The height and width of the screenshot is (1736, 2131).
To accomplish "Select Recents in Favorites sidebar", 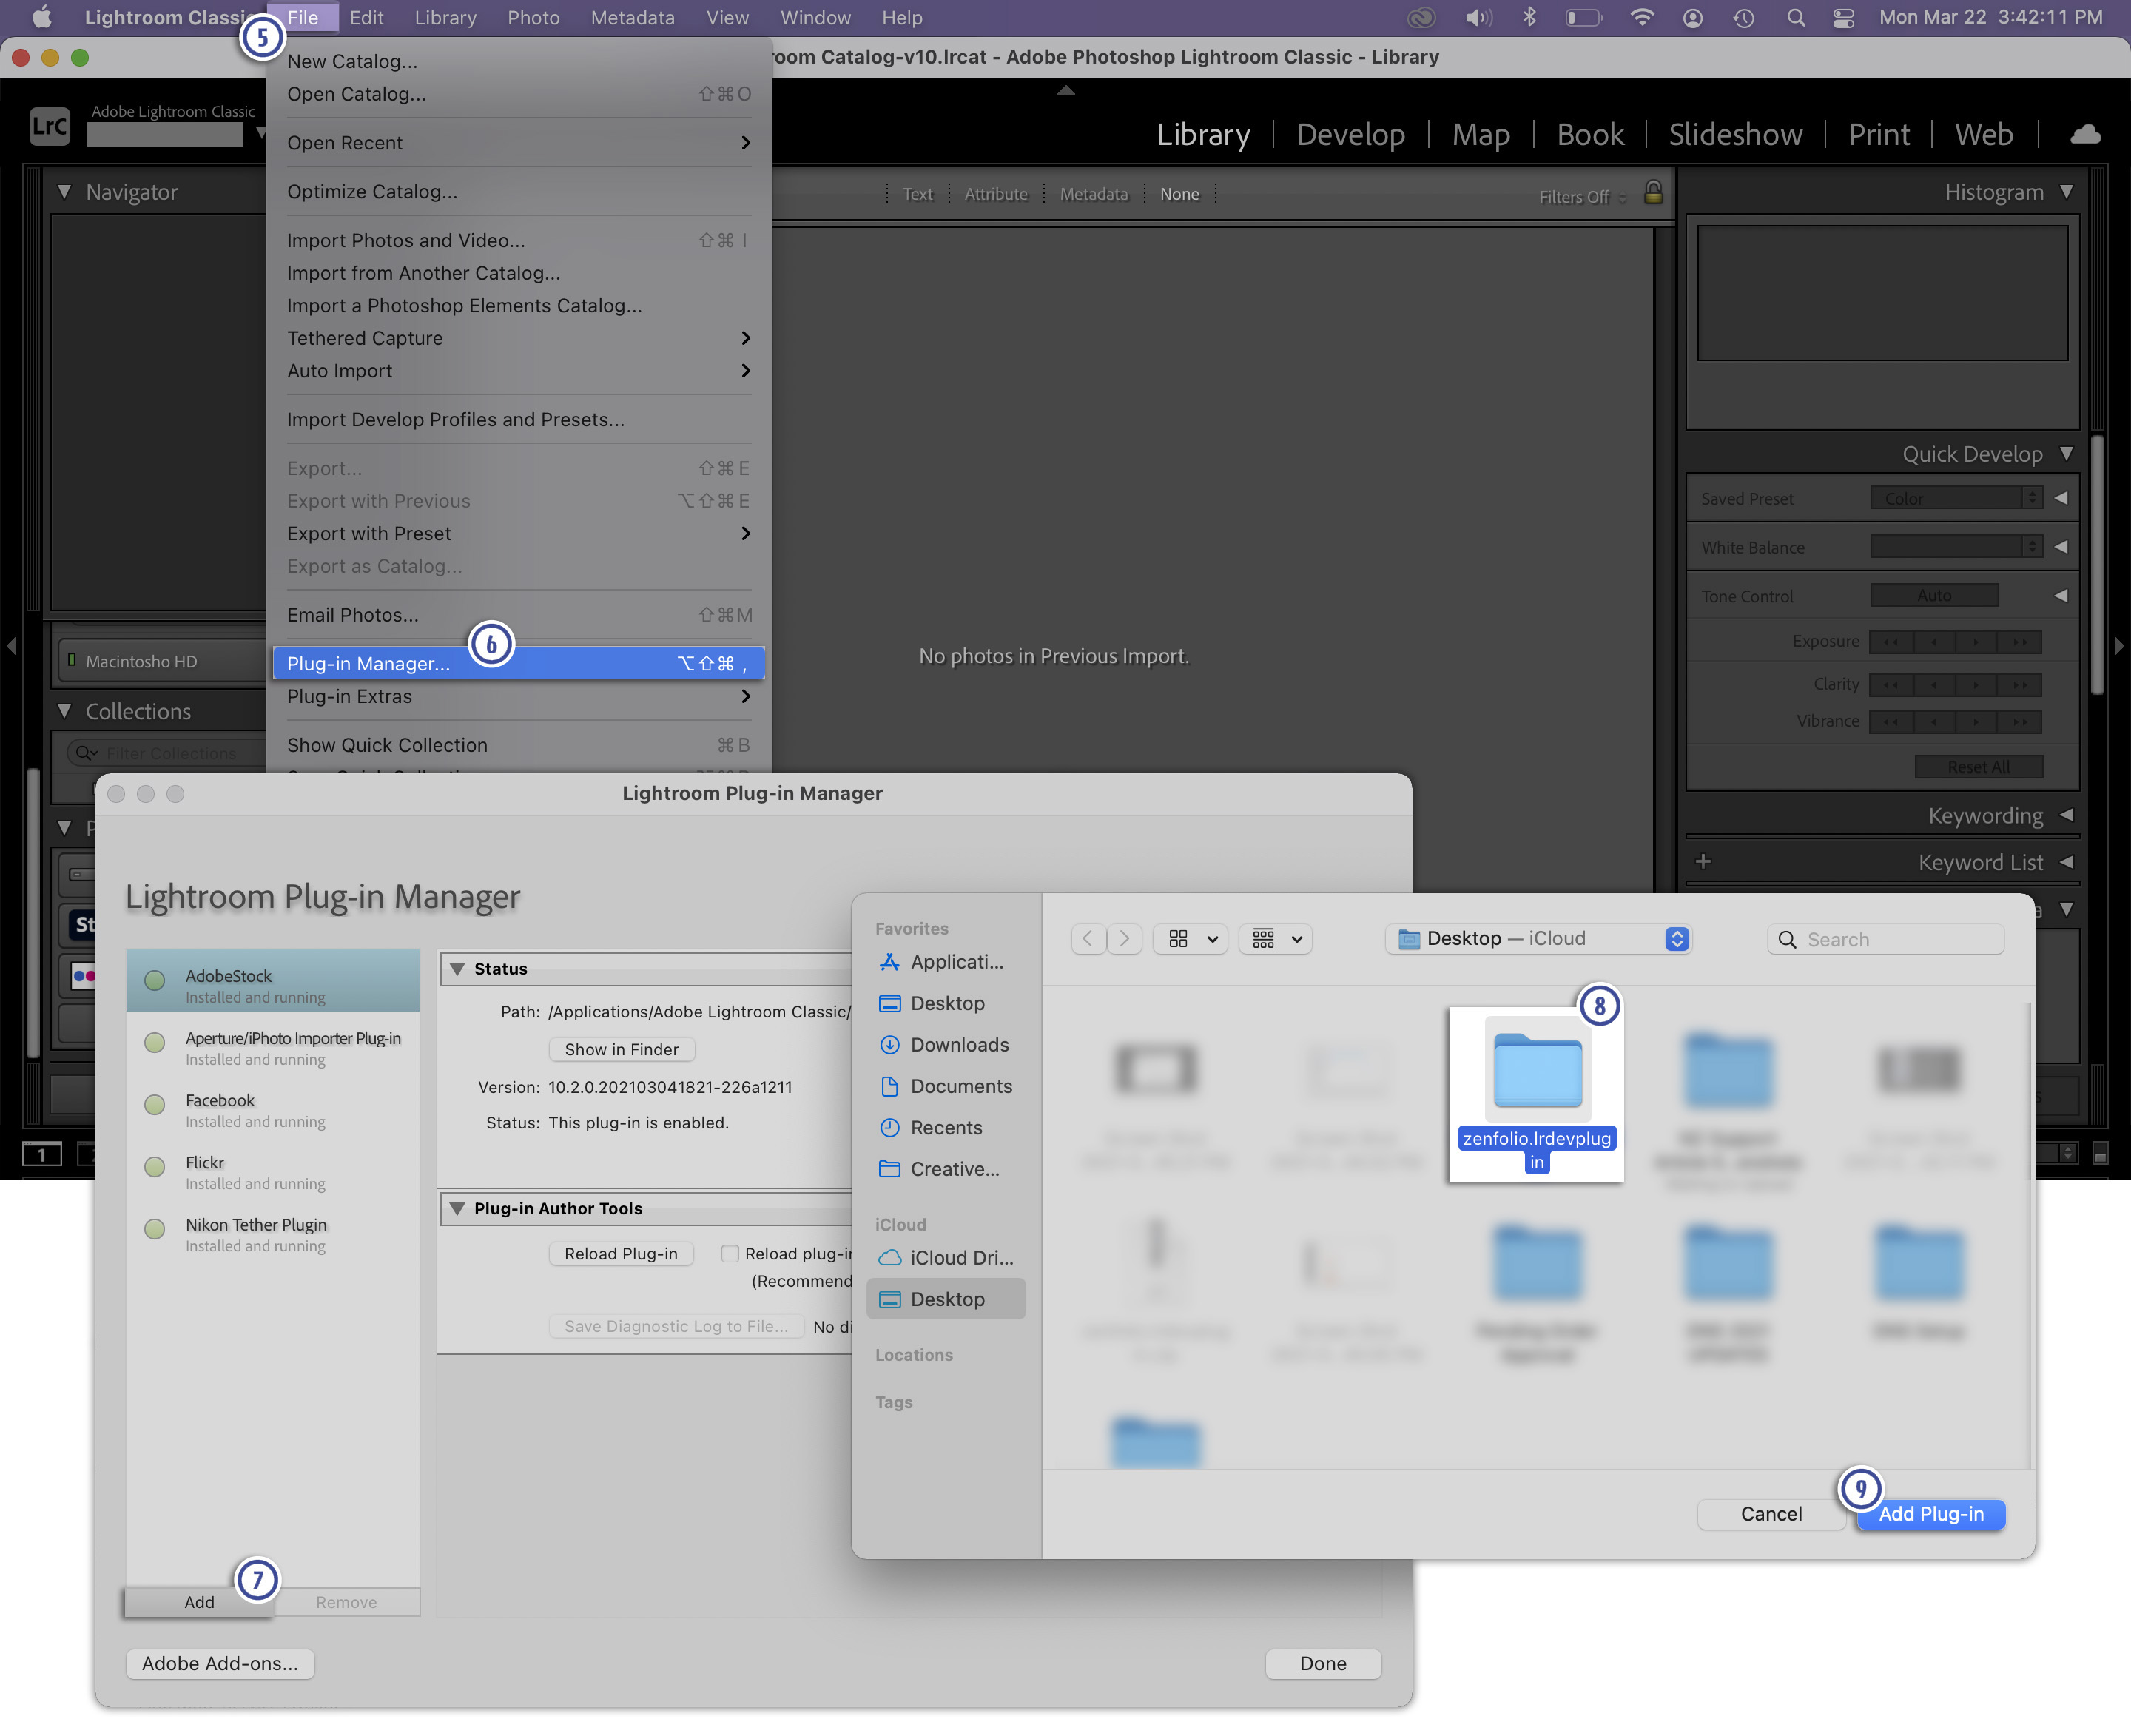I will 946,1127.
